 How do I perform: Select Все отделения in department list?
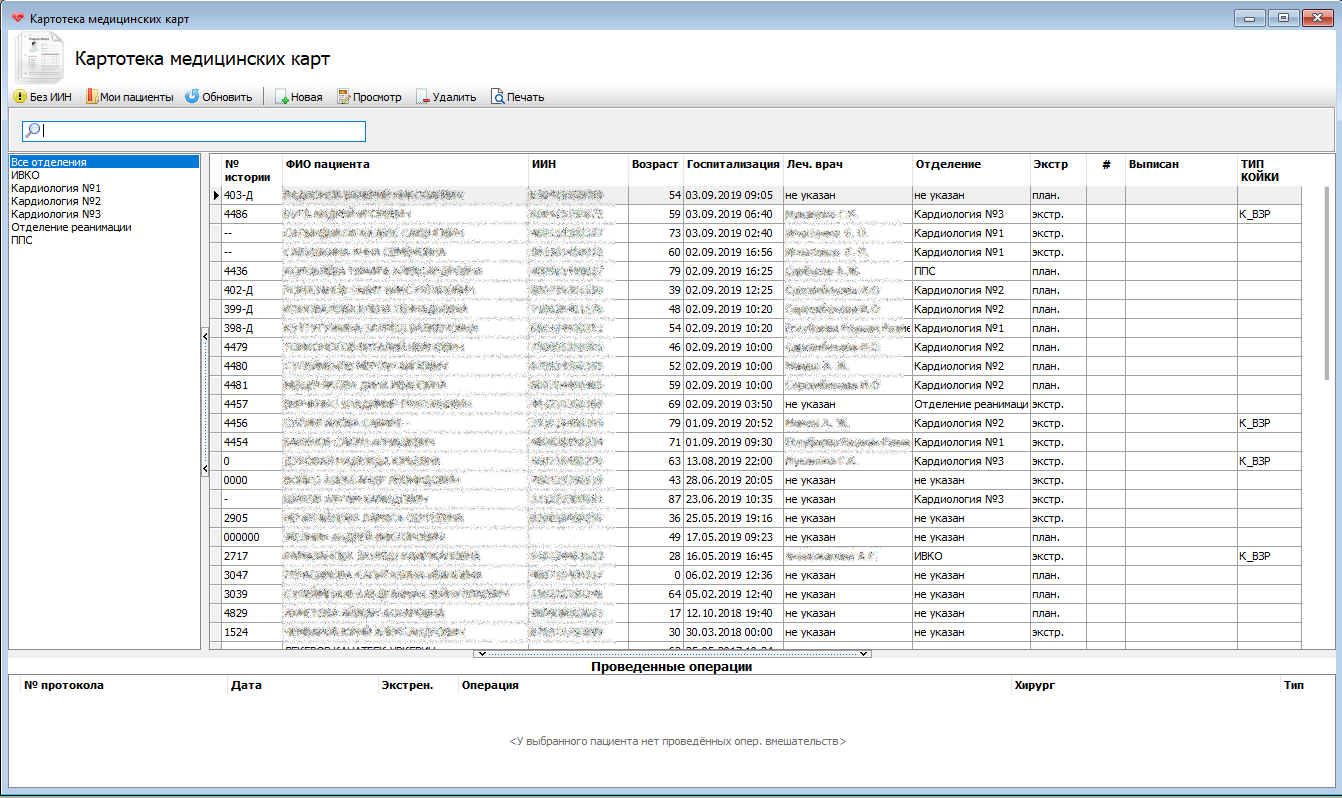[104, 162]
